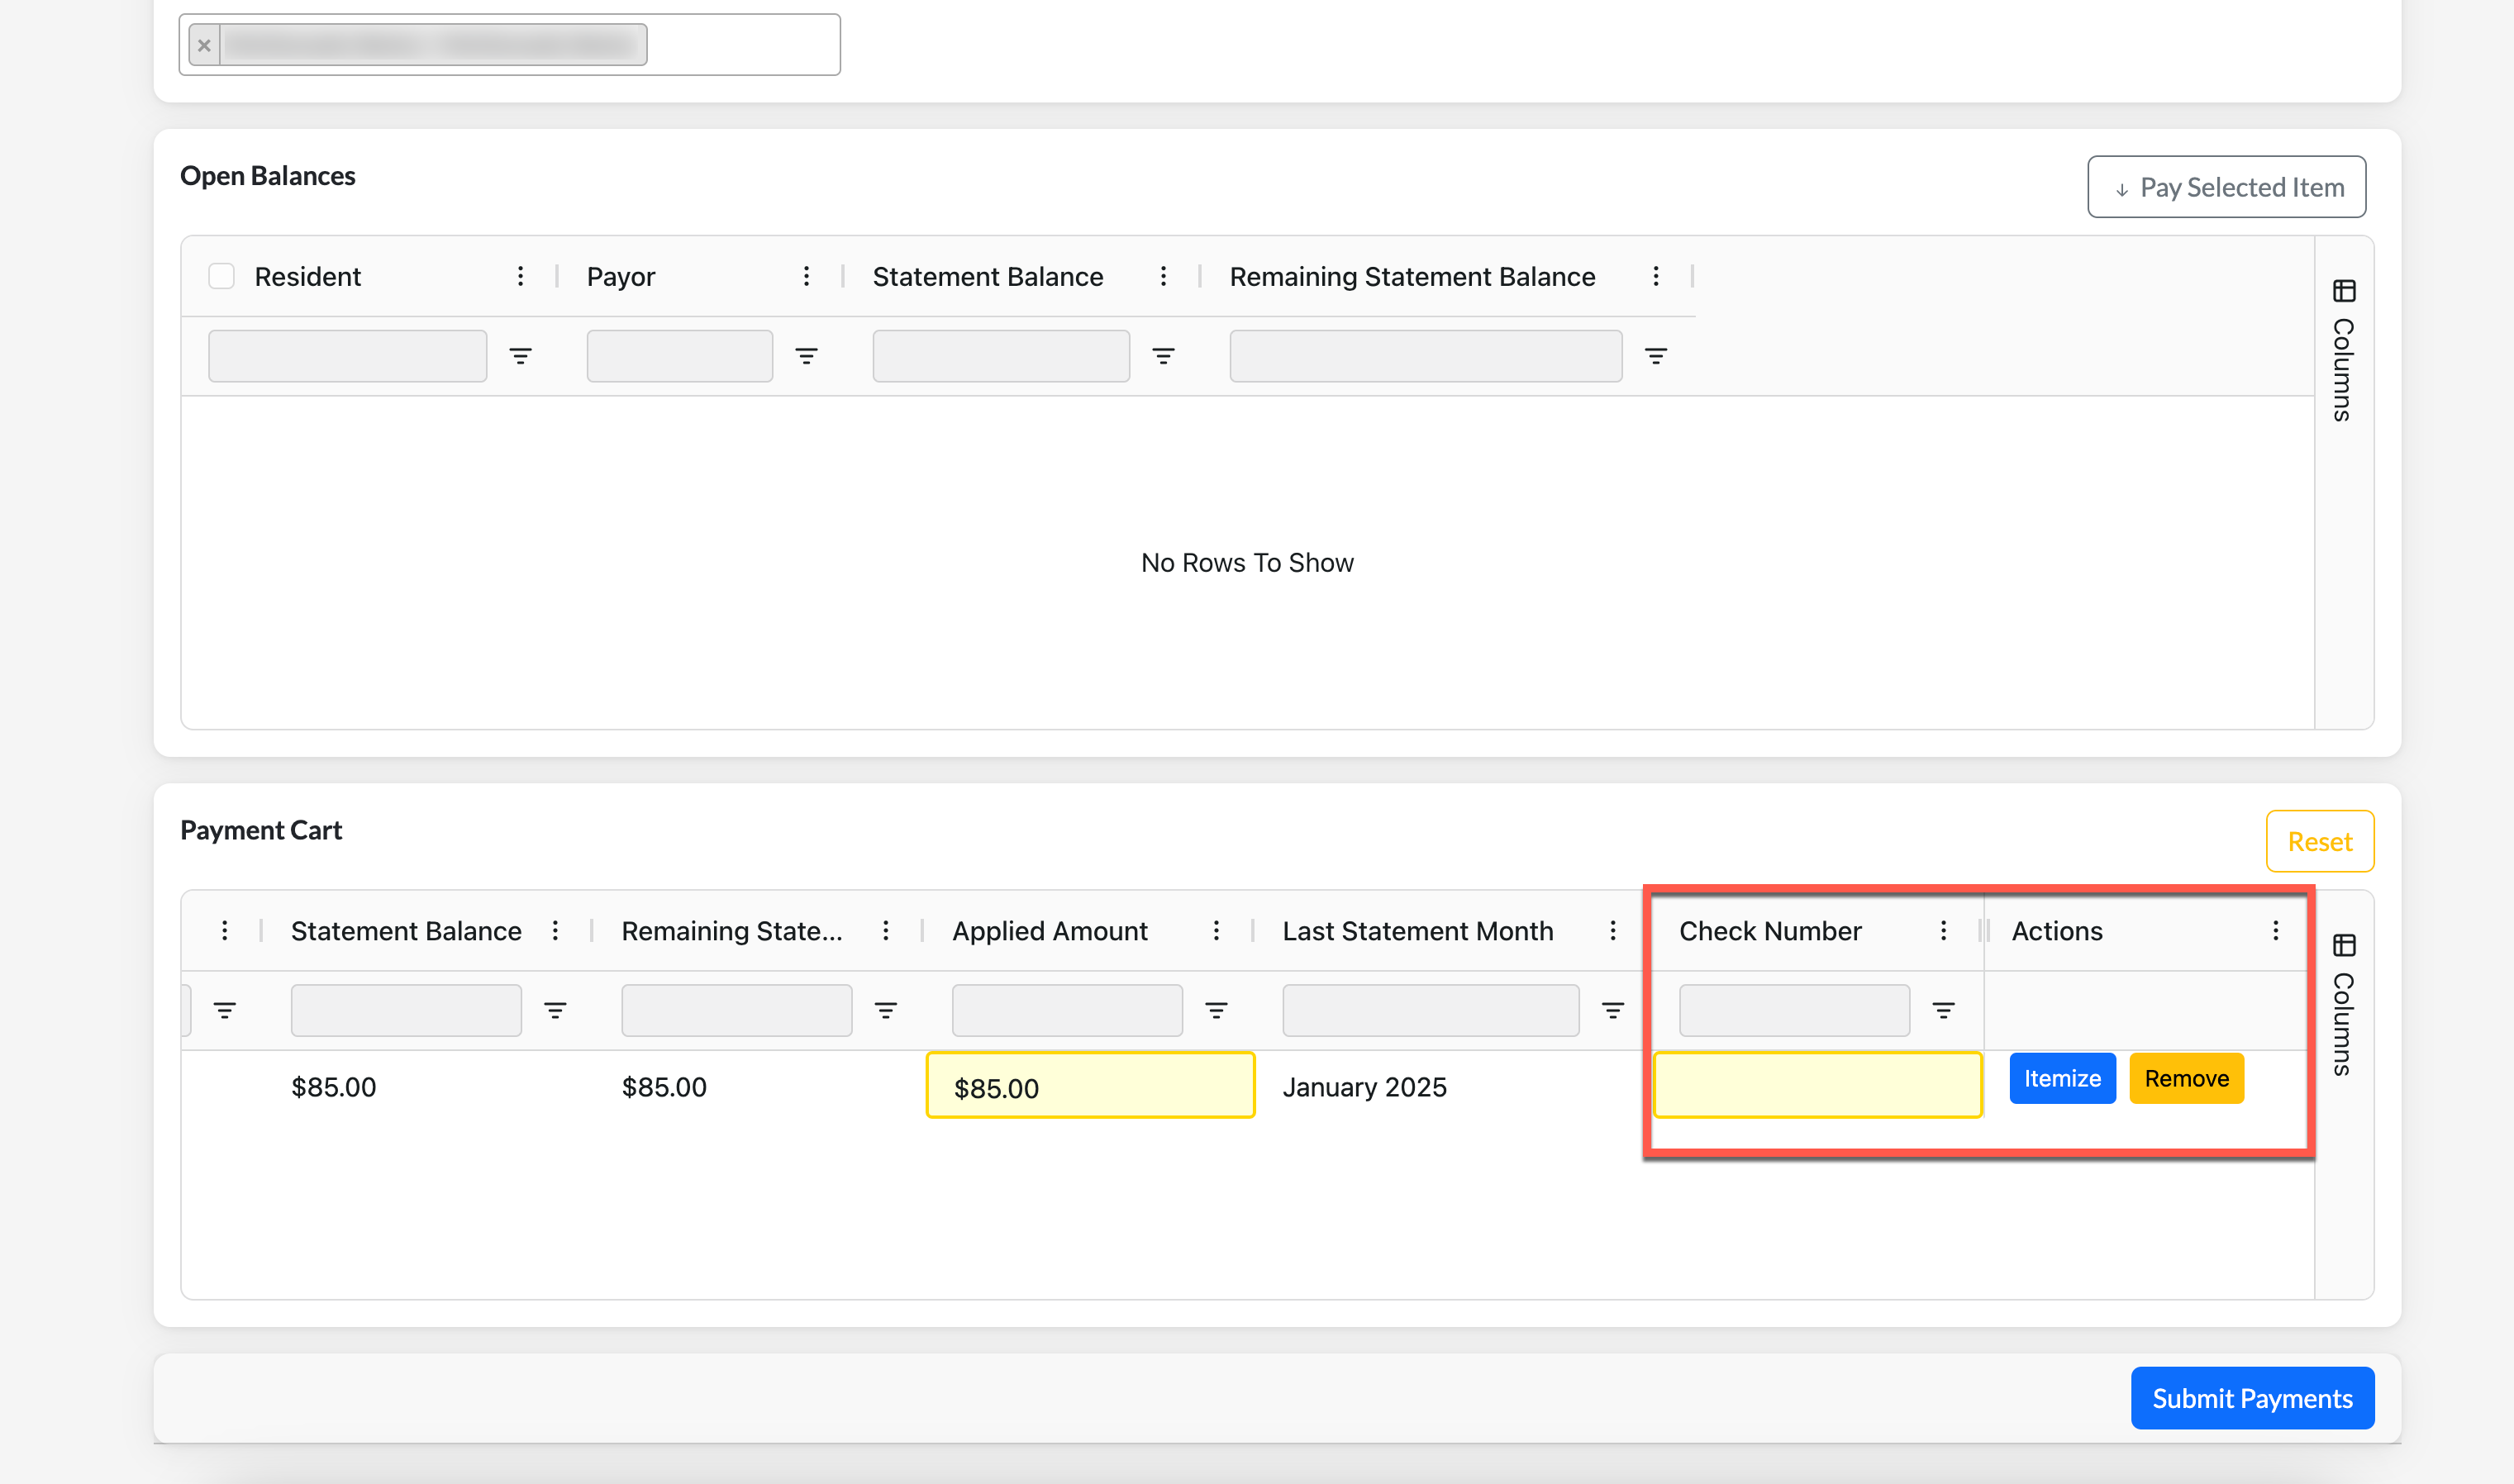
Task: Expand the Columns side panel in Open Balances
Action: click(x=2343, y=350)
